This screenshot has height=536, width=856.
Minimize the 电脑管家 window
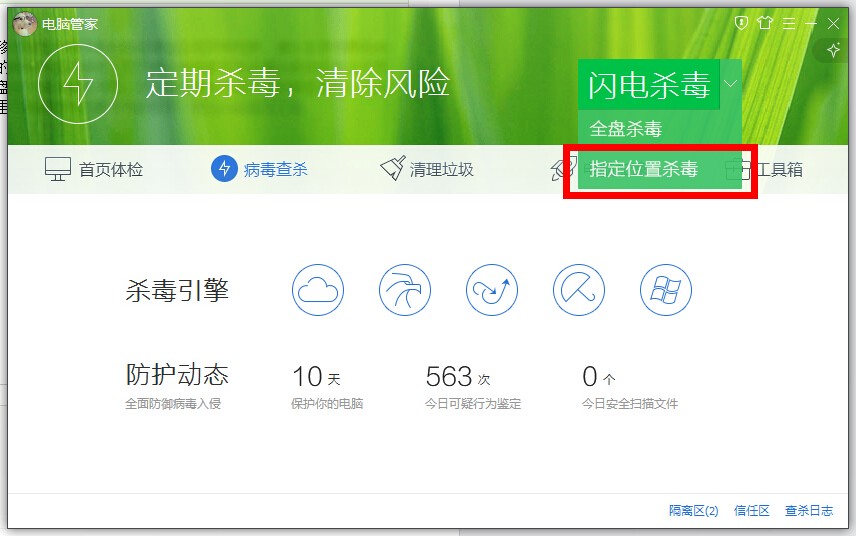point(811,23)
